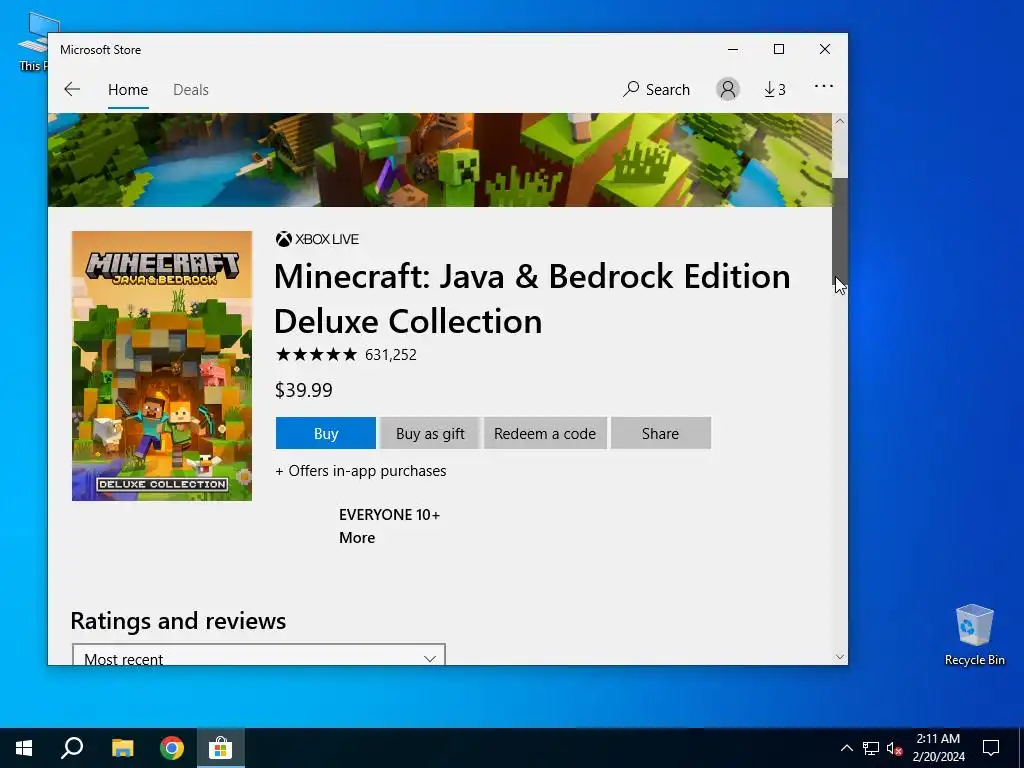Screen dimensions: 1024x768
Task: Maximize the Microsoft Store window
Action: pyautogui.click(x=778, y=50)
